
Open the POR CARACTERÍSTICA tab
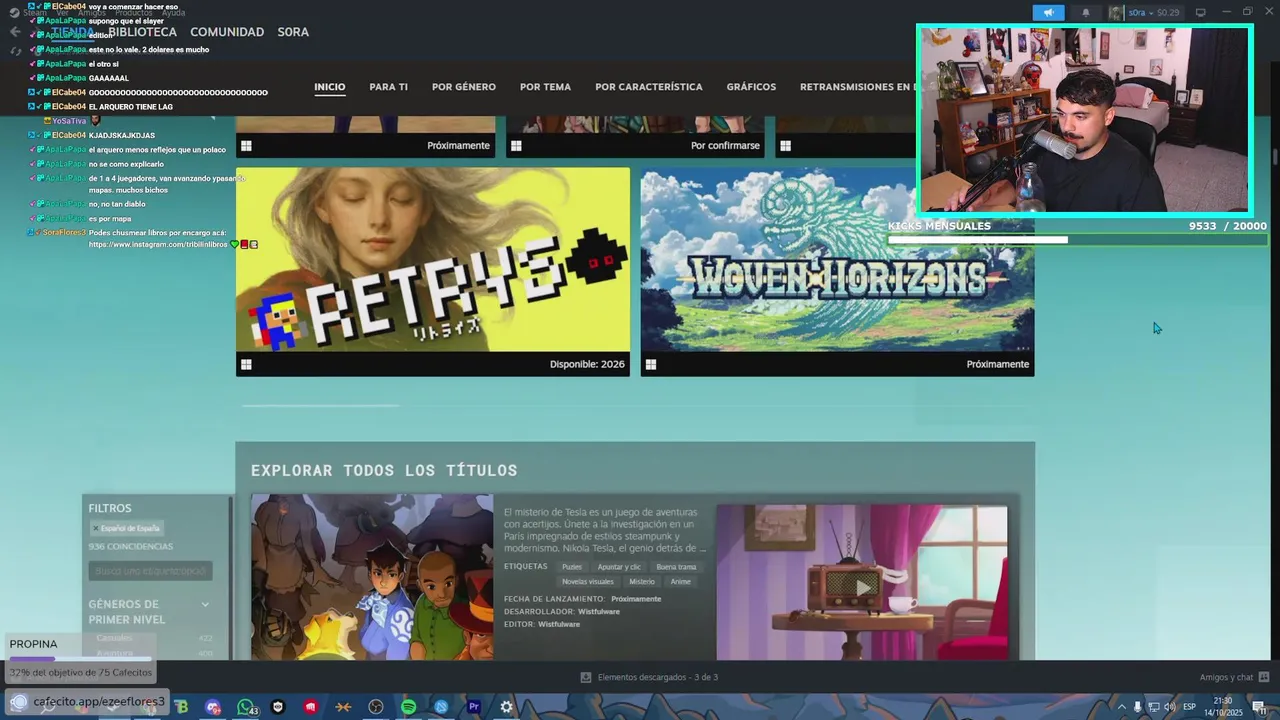coord(649,87)
